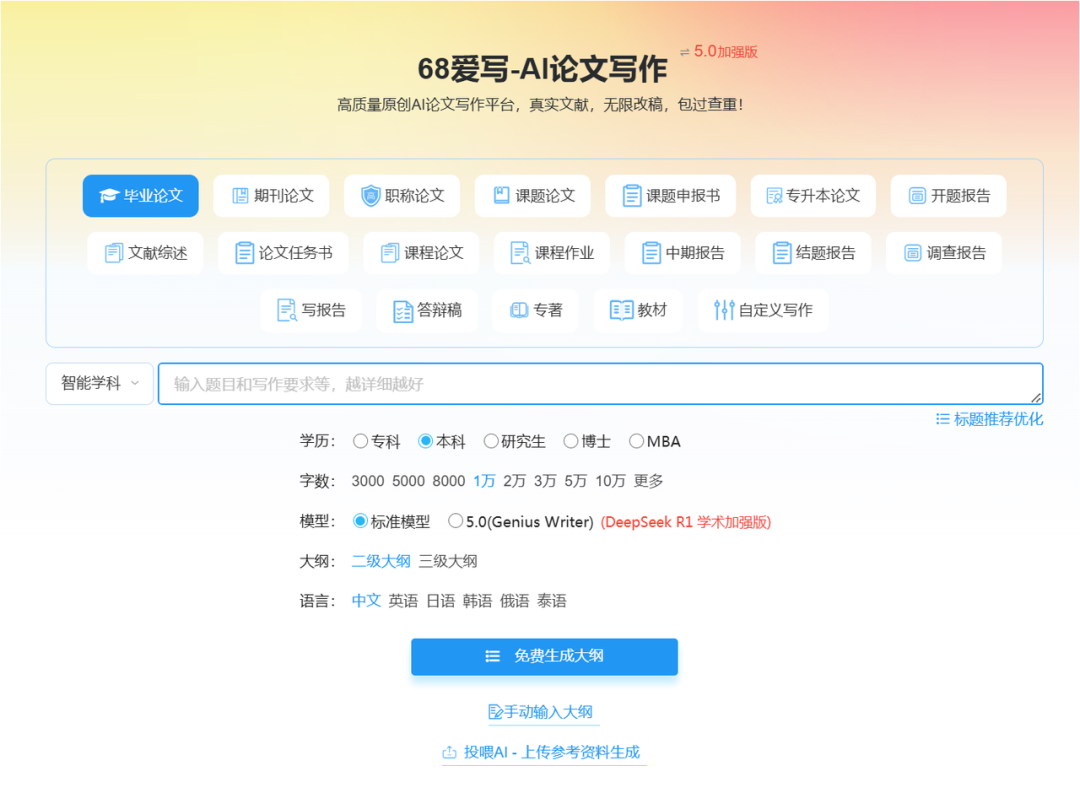Click the icon beside 调查报告
Screen dimensions: 1080x793
(913, 253)
